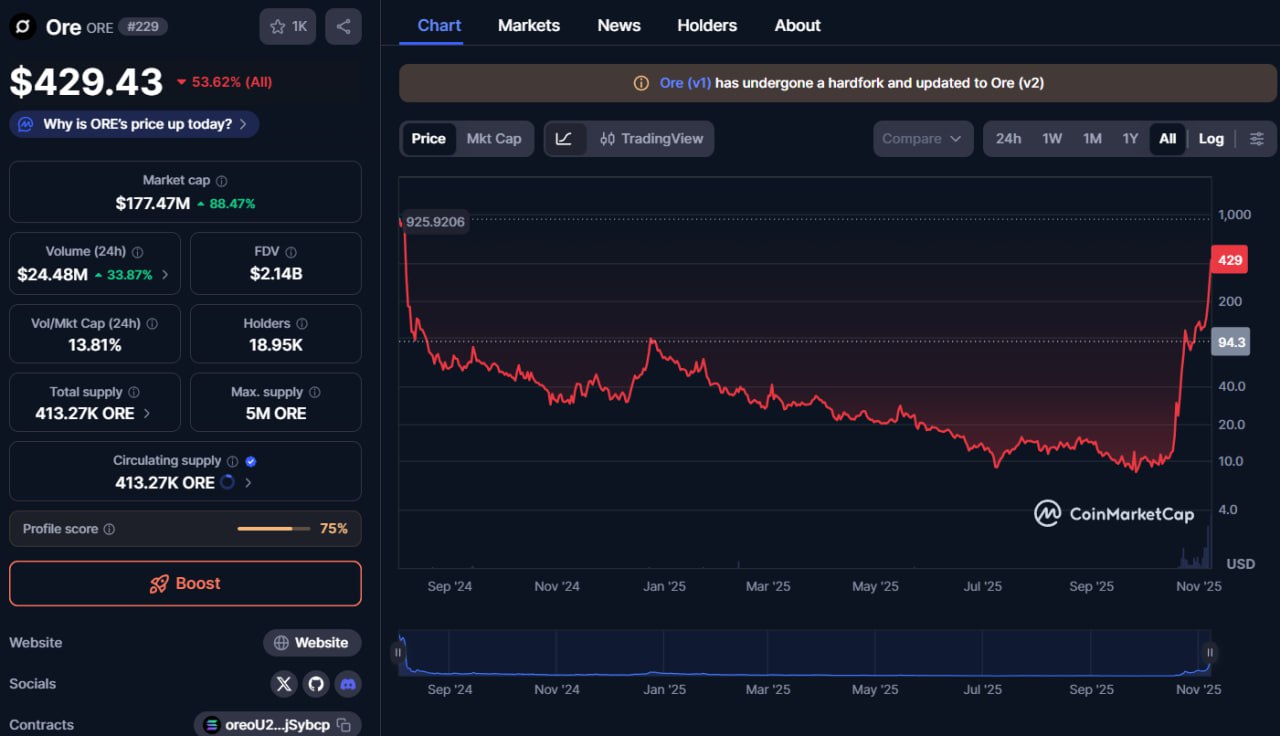This screenshot has width=1280, height=736.
Task: Expand the Volume (24h) details chevron
Action: [x=165, y=275]
